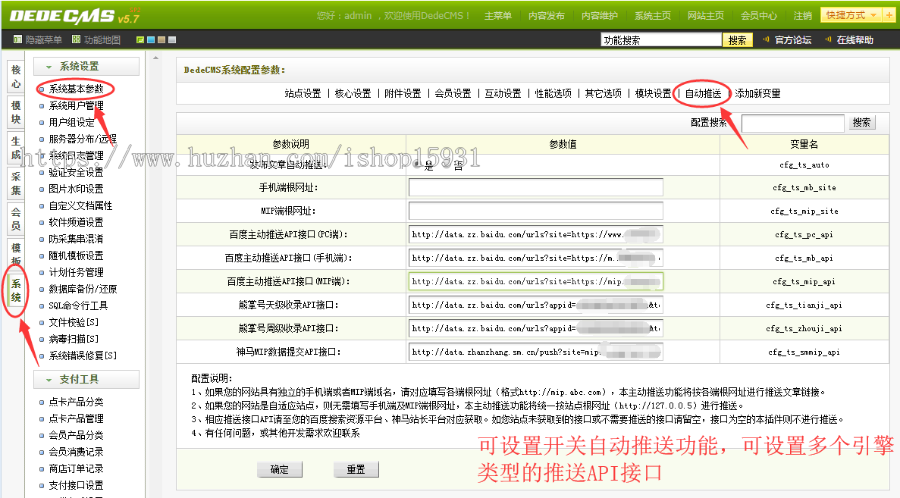Switch to the 会员设置 config tab

pyautogui.click(x=453, y=94)
